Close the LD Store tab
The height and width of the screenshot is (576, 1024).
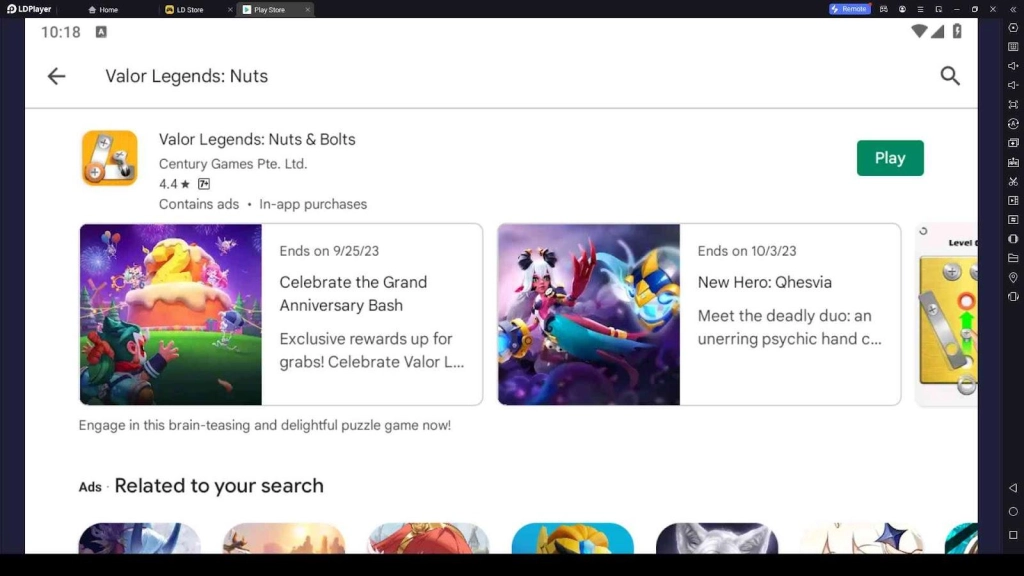coord(230,10)
